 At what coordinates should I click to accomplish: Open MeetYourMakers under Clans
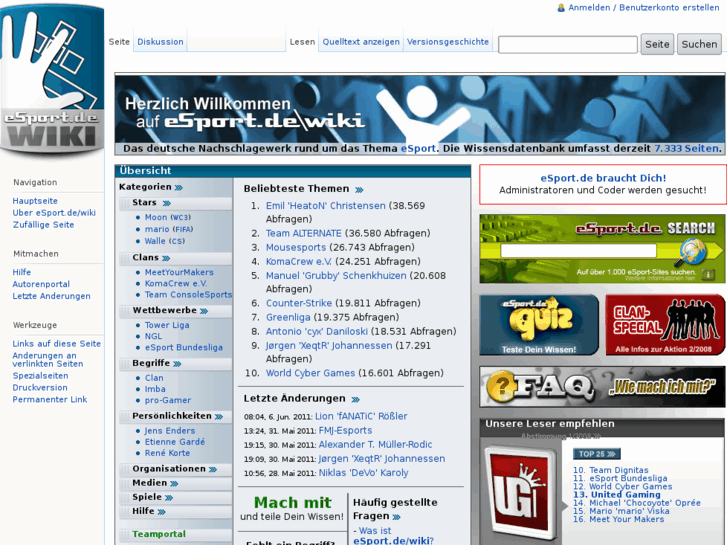179,272
